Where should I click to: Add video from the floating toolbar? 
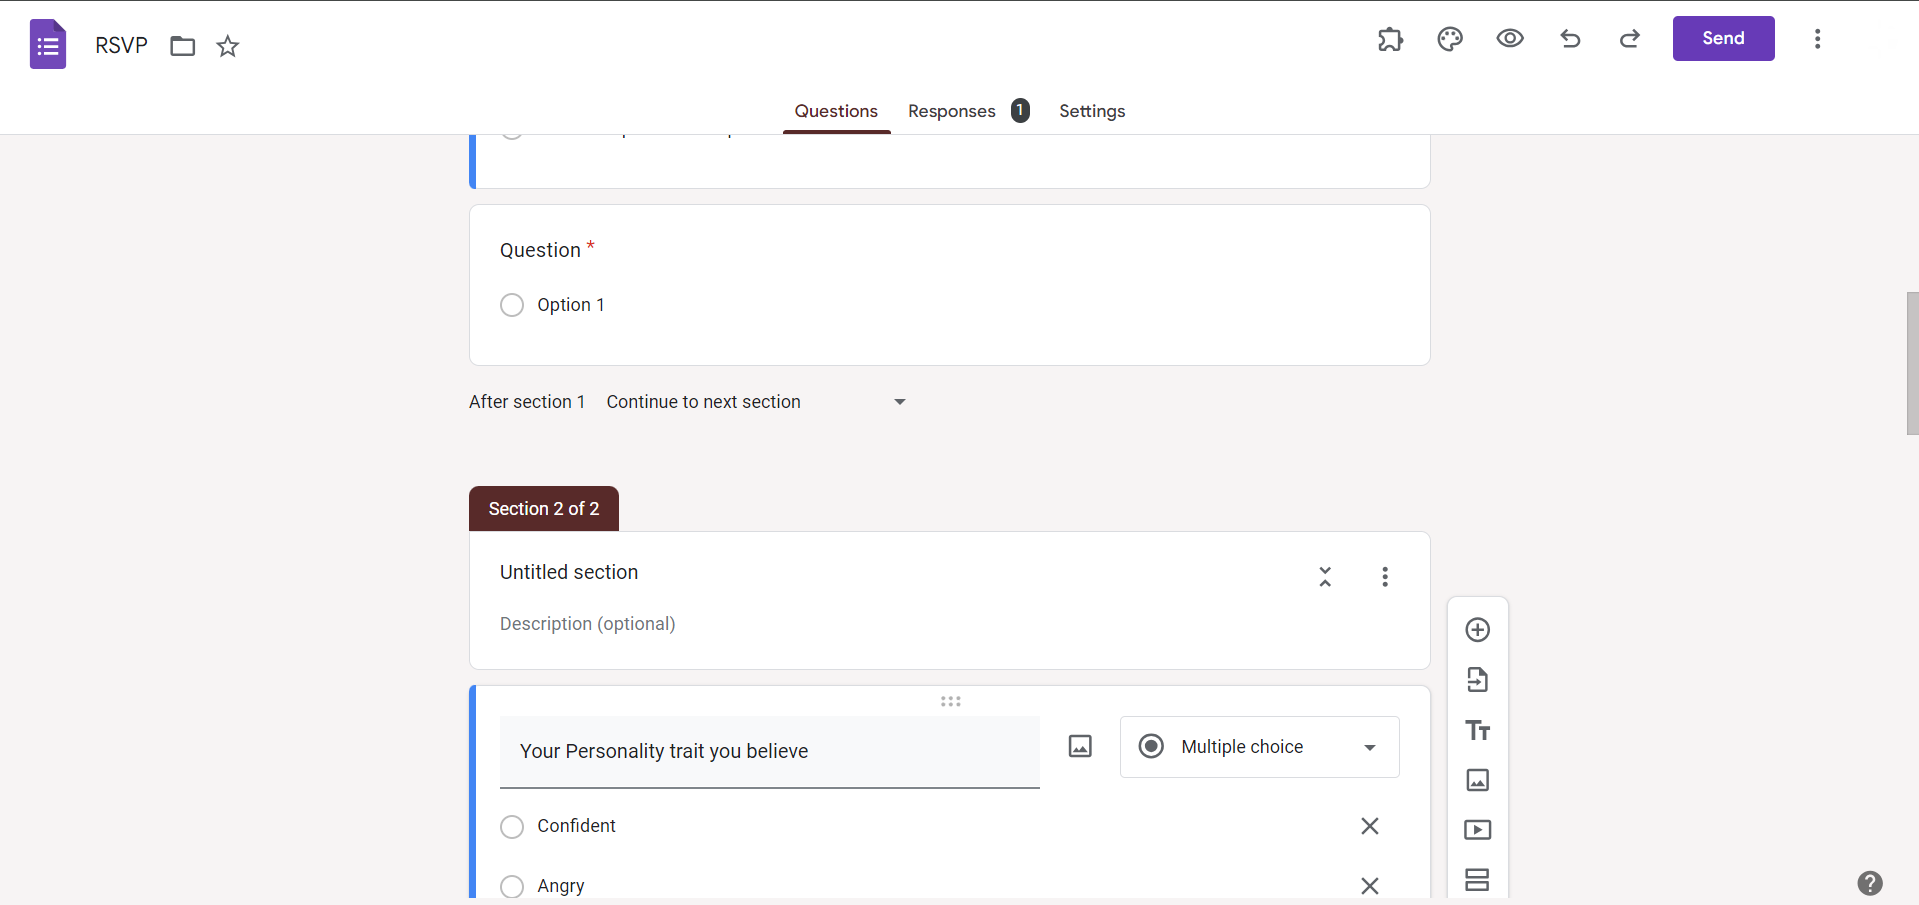click(1478, 830)
